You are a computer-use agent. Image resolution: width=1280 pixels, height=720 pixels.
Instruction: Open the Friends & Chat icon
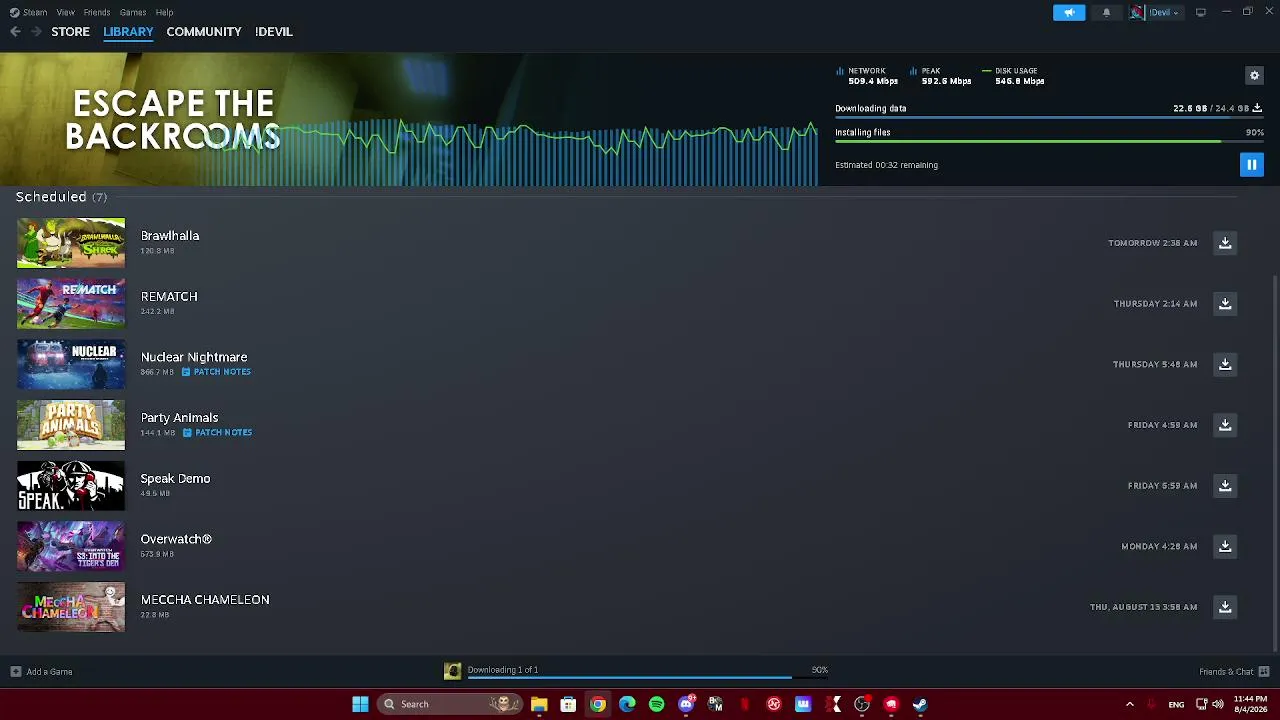1264,671
